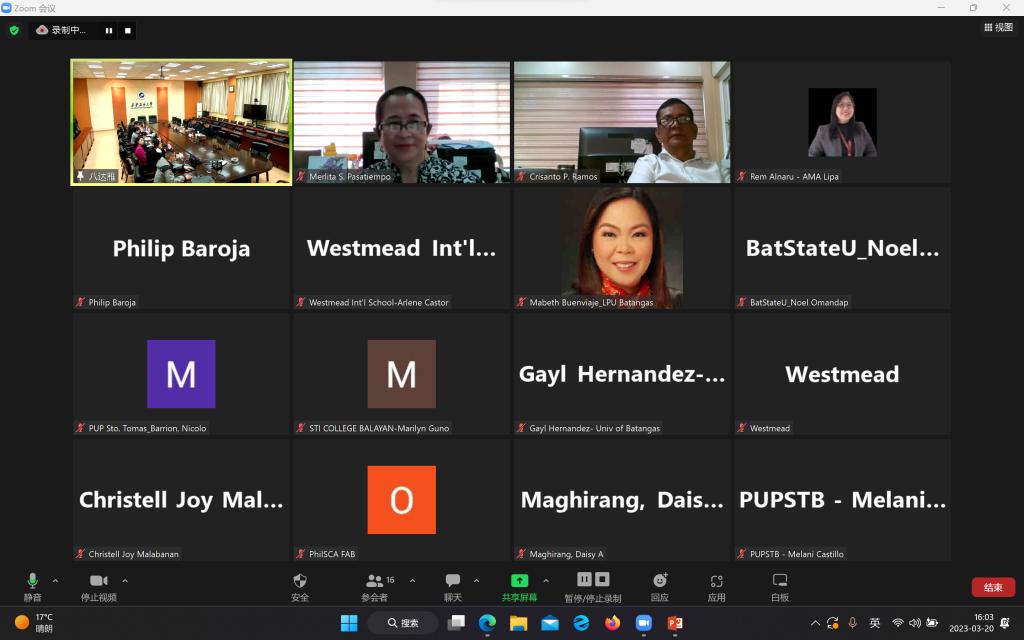Click the green Share Screen (共享屏幕) icon

tap(519, 581)
